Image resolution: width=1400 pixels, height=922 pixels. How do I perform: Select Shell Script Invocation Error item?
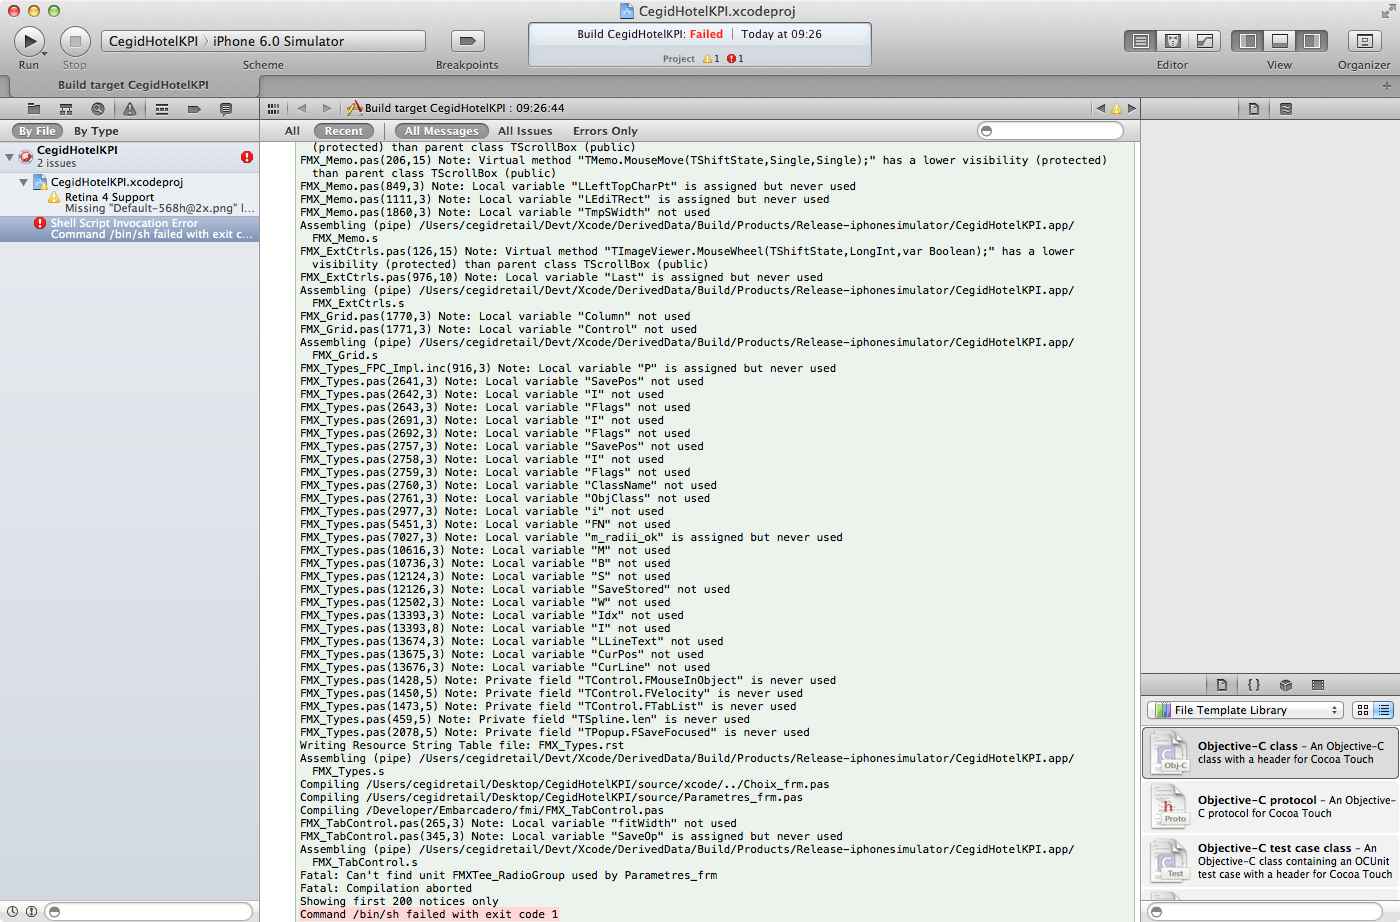click(x=129, y=228)
